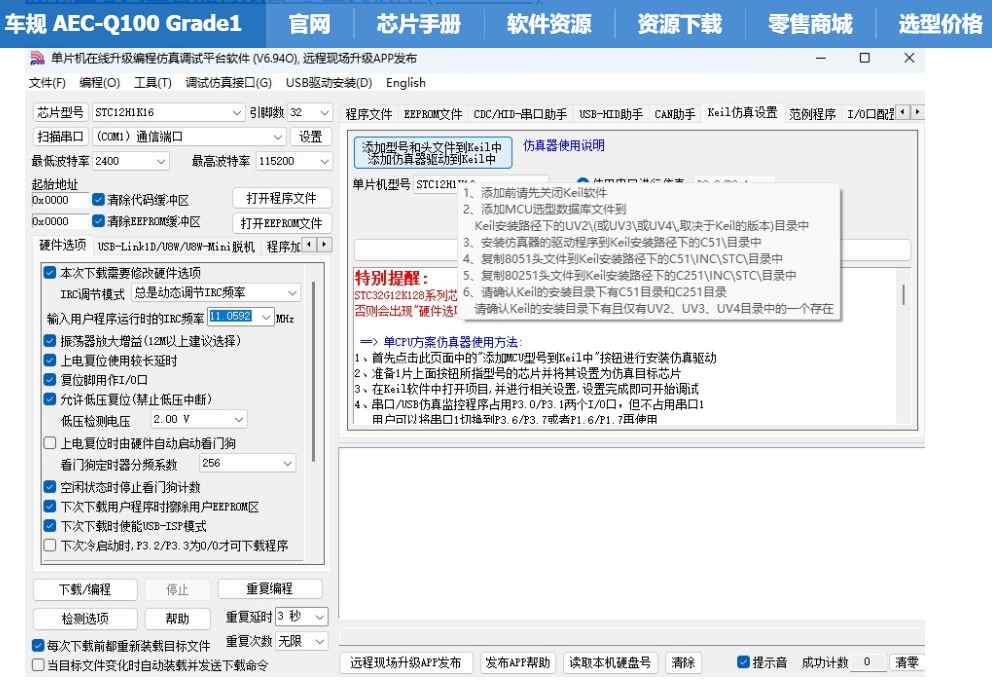Toggle 清除代码缓冲区 checkbox

tap(98, 199)
